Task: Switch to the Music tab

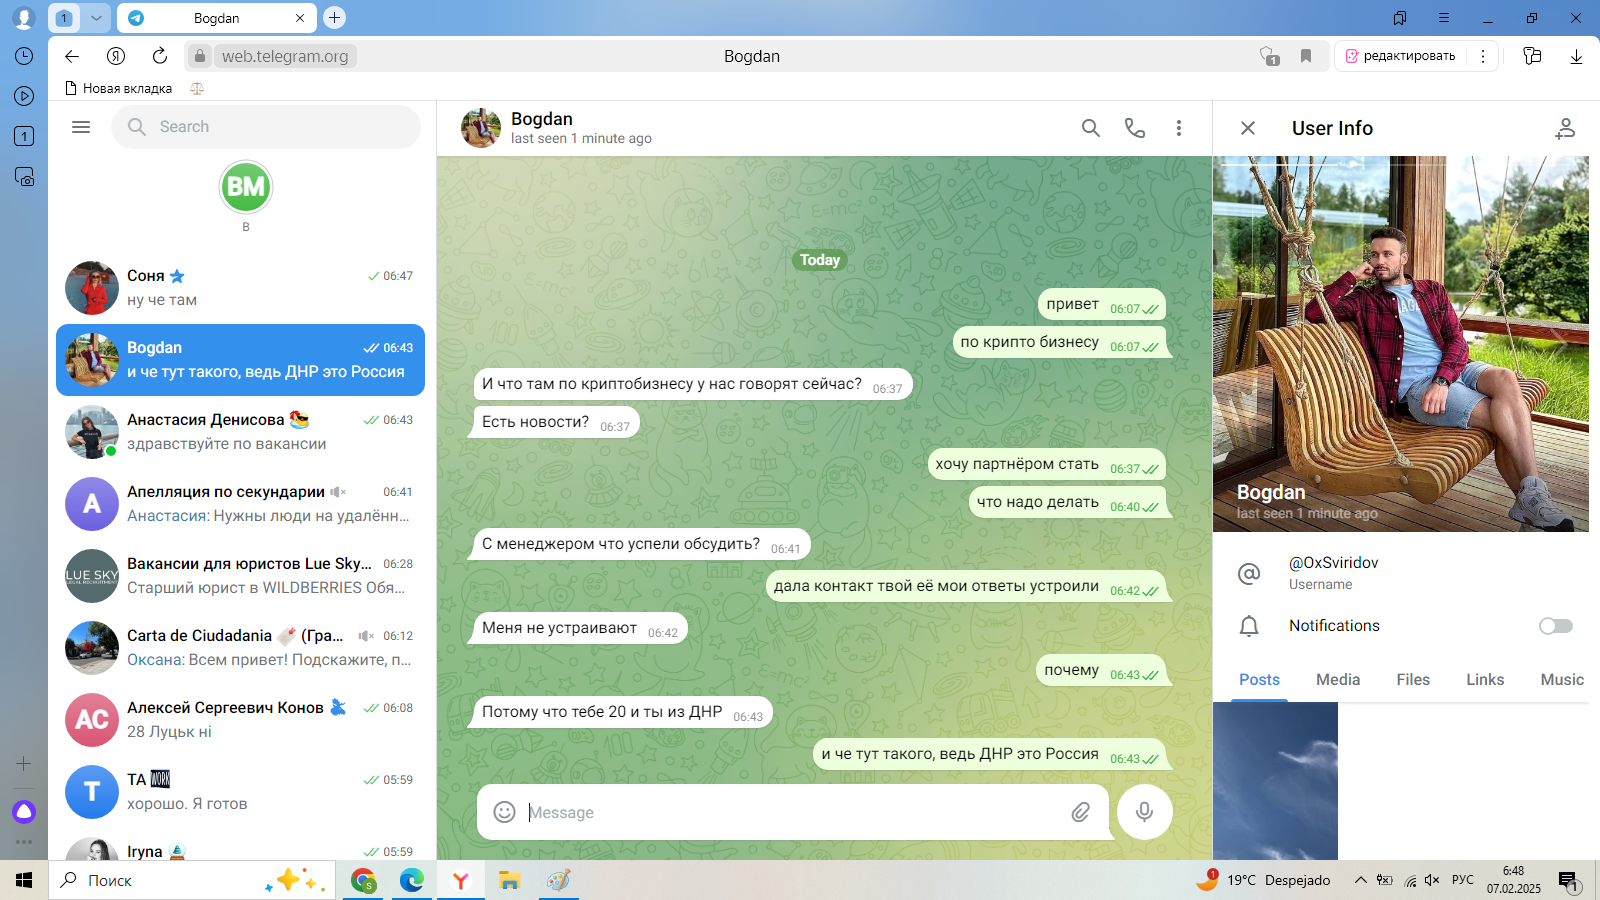Action: 1562,680
